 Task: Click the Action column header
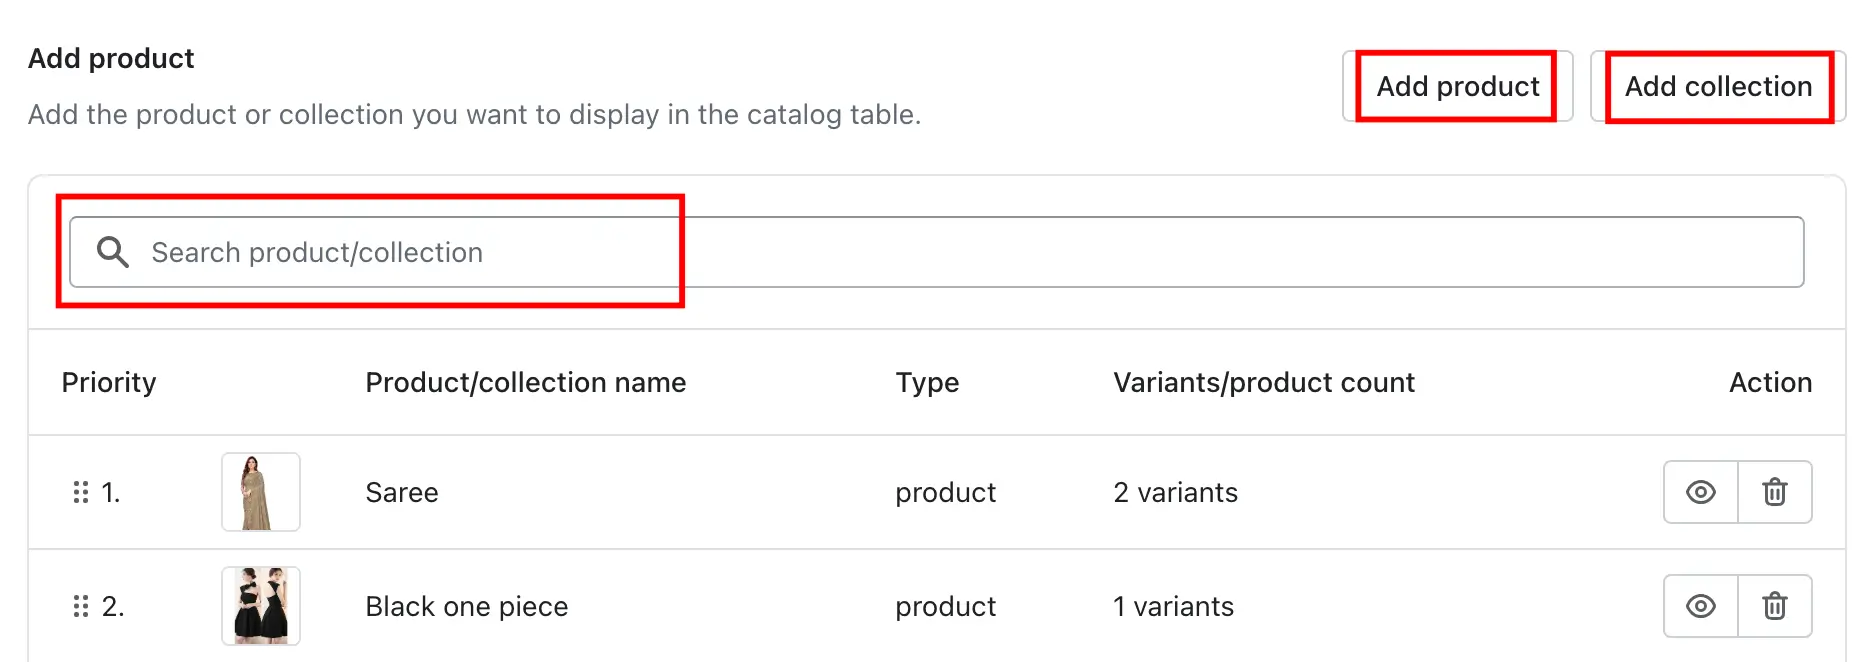pyautogui.click(x=1770, y=383)
